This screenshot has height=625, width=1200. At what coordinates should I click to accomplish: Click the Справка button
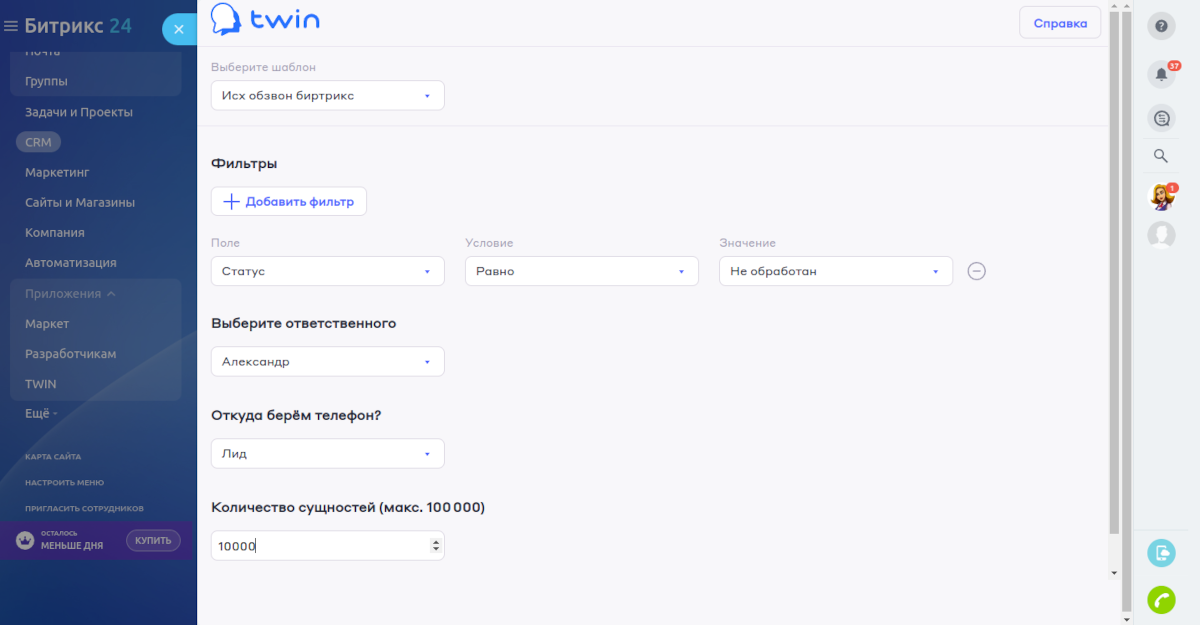tap(1059, 23)
